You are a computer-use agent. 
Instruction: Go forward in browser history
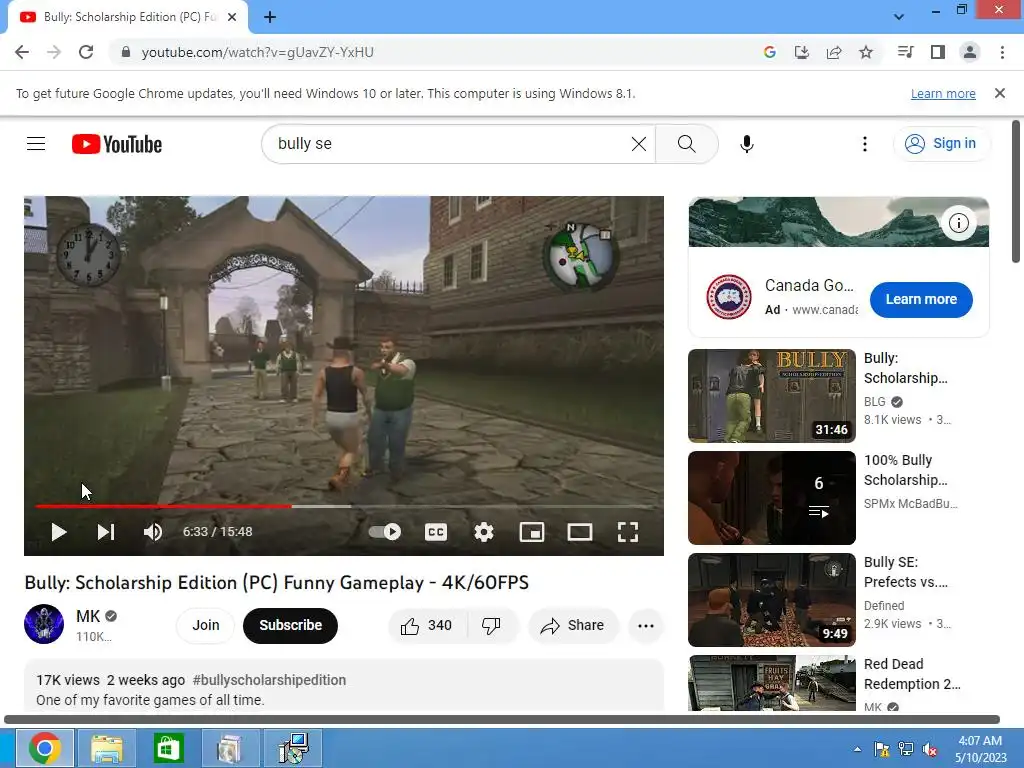[x=54, y=52]
